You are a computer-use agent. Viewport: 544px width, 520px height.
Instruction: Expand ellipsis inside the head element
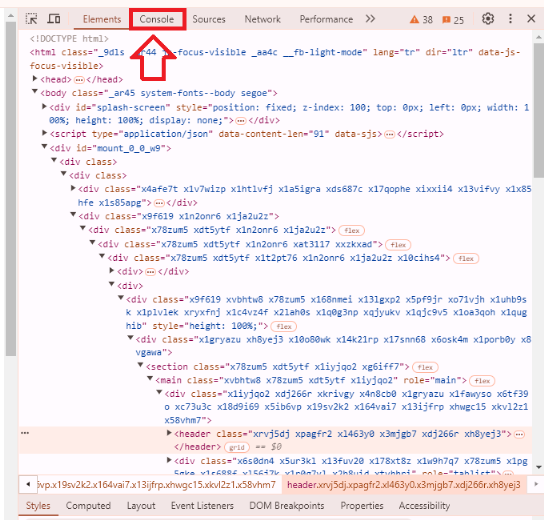79,80
